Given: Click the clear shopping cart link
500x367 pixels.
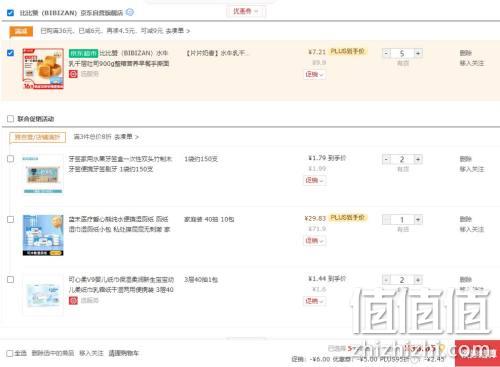Looking at the screenshot, I should [x=123, y=353].
